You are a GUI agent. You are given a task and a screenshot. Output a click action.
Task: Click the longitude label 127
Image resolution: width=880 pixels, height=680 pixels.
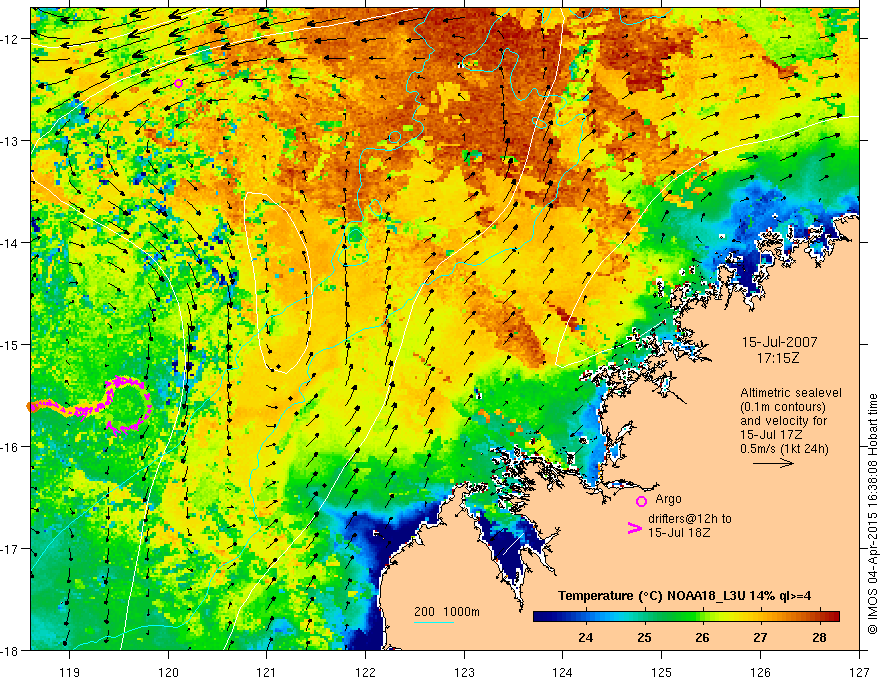pyautogui.click(x=859, y=672)
